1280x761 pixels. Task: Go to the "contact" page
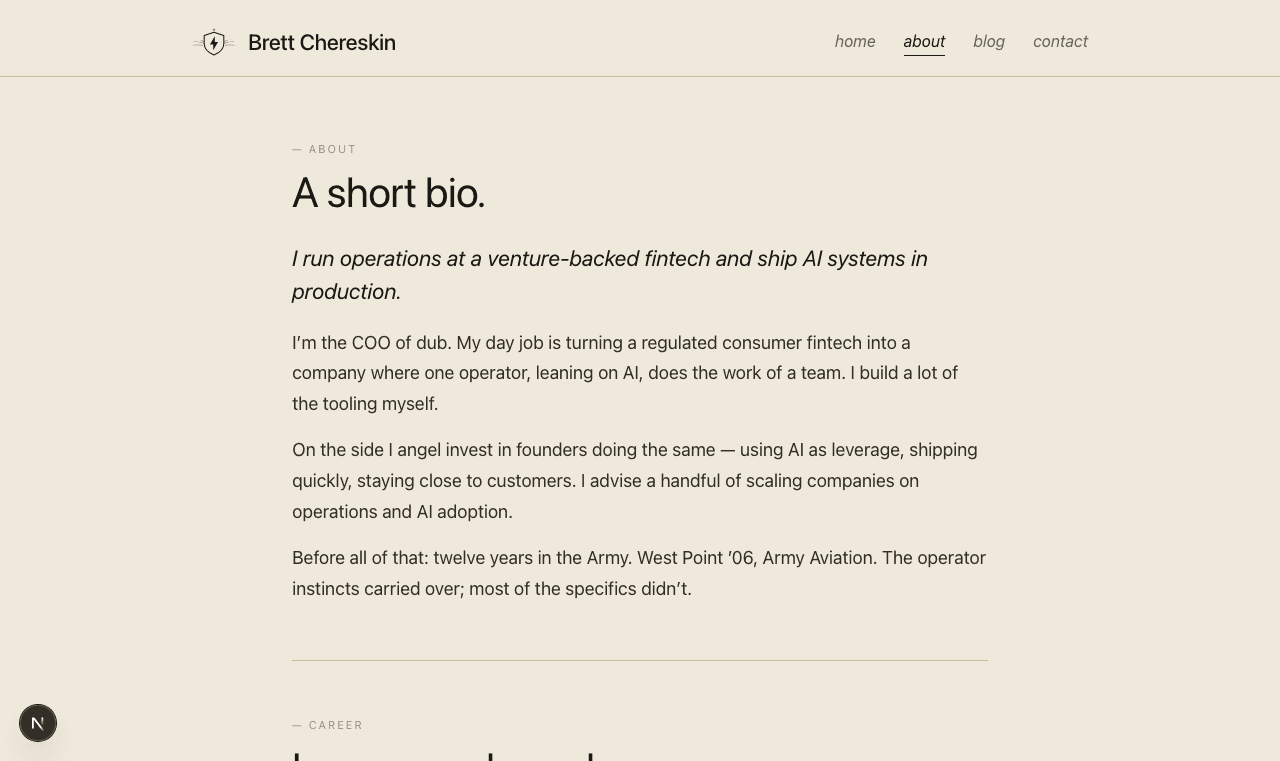pos(1060,41)
